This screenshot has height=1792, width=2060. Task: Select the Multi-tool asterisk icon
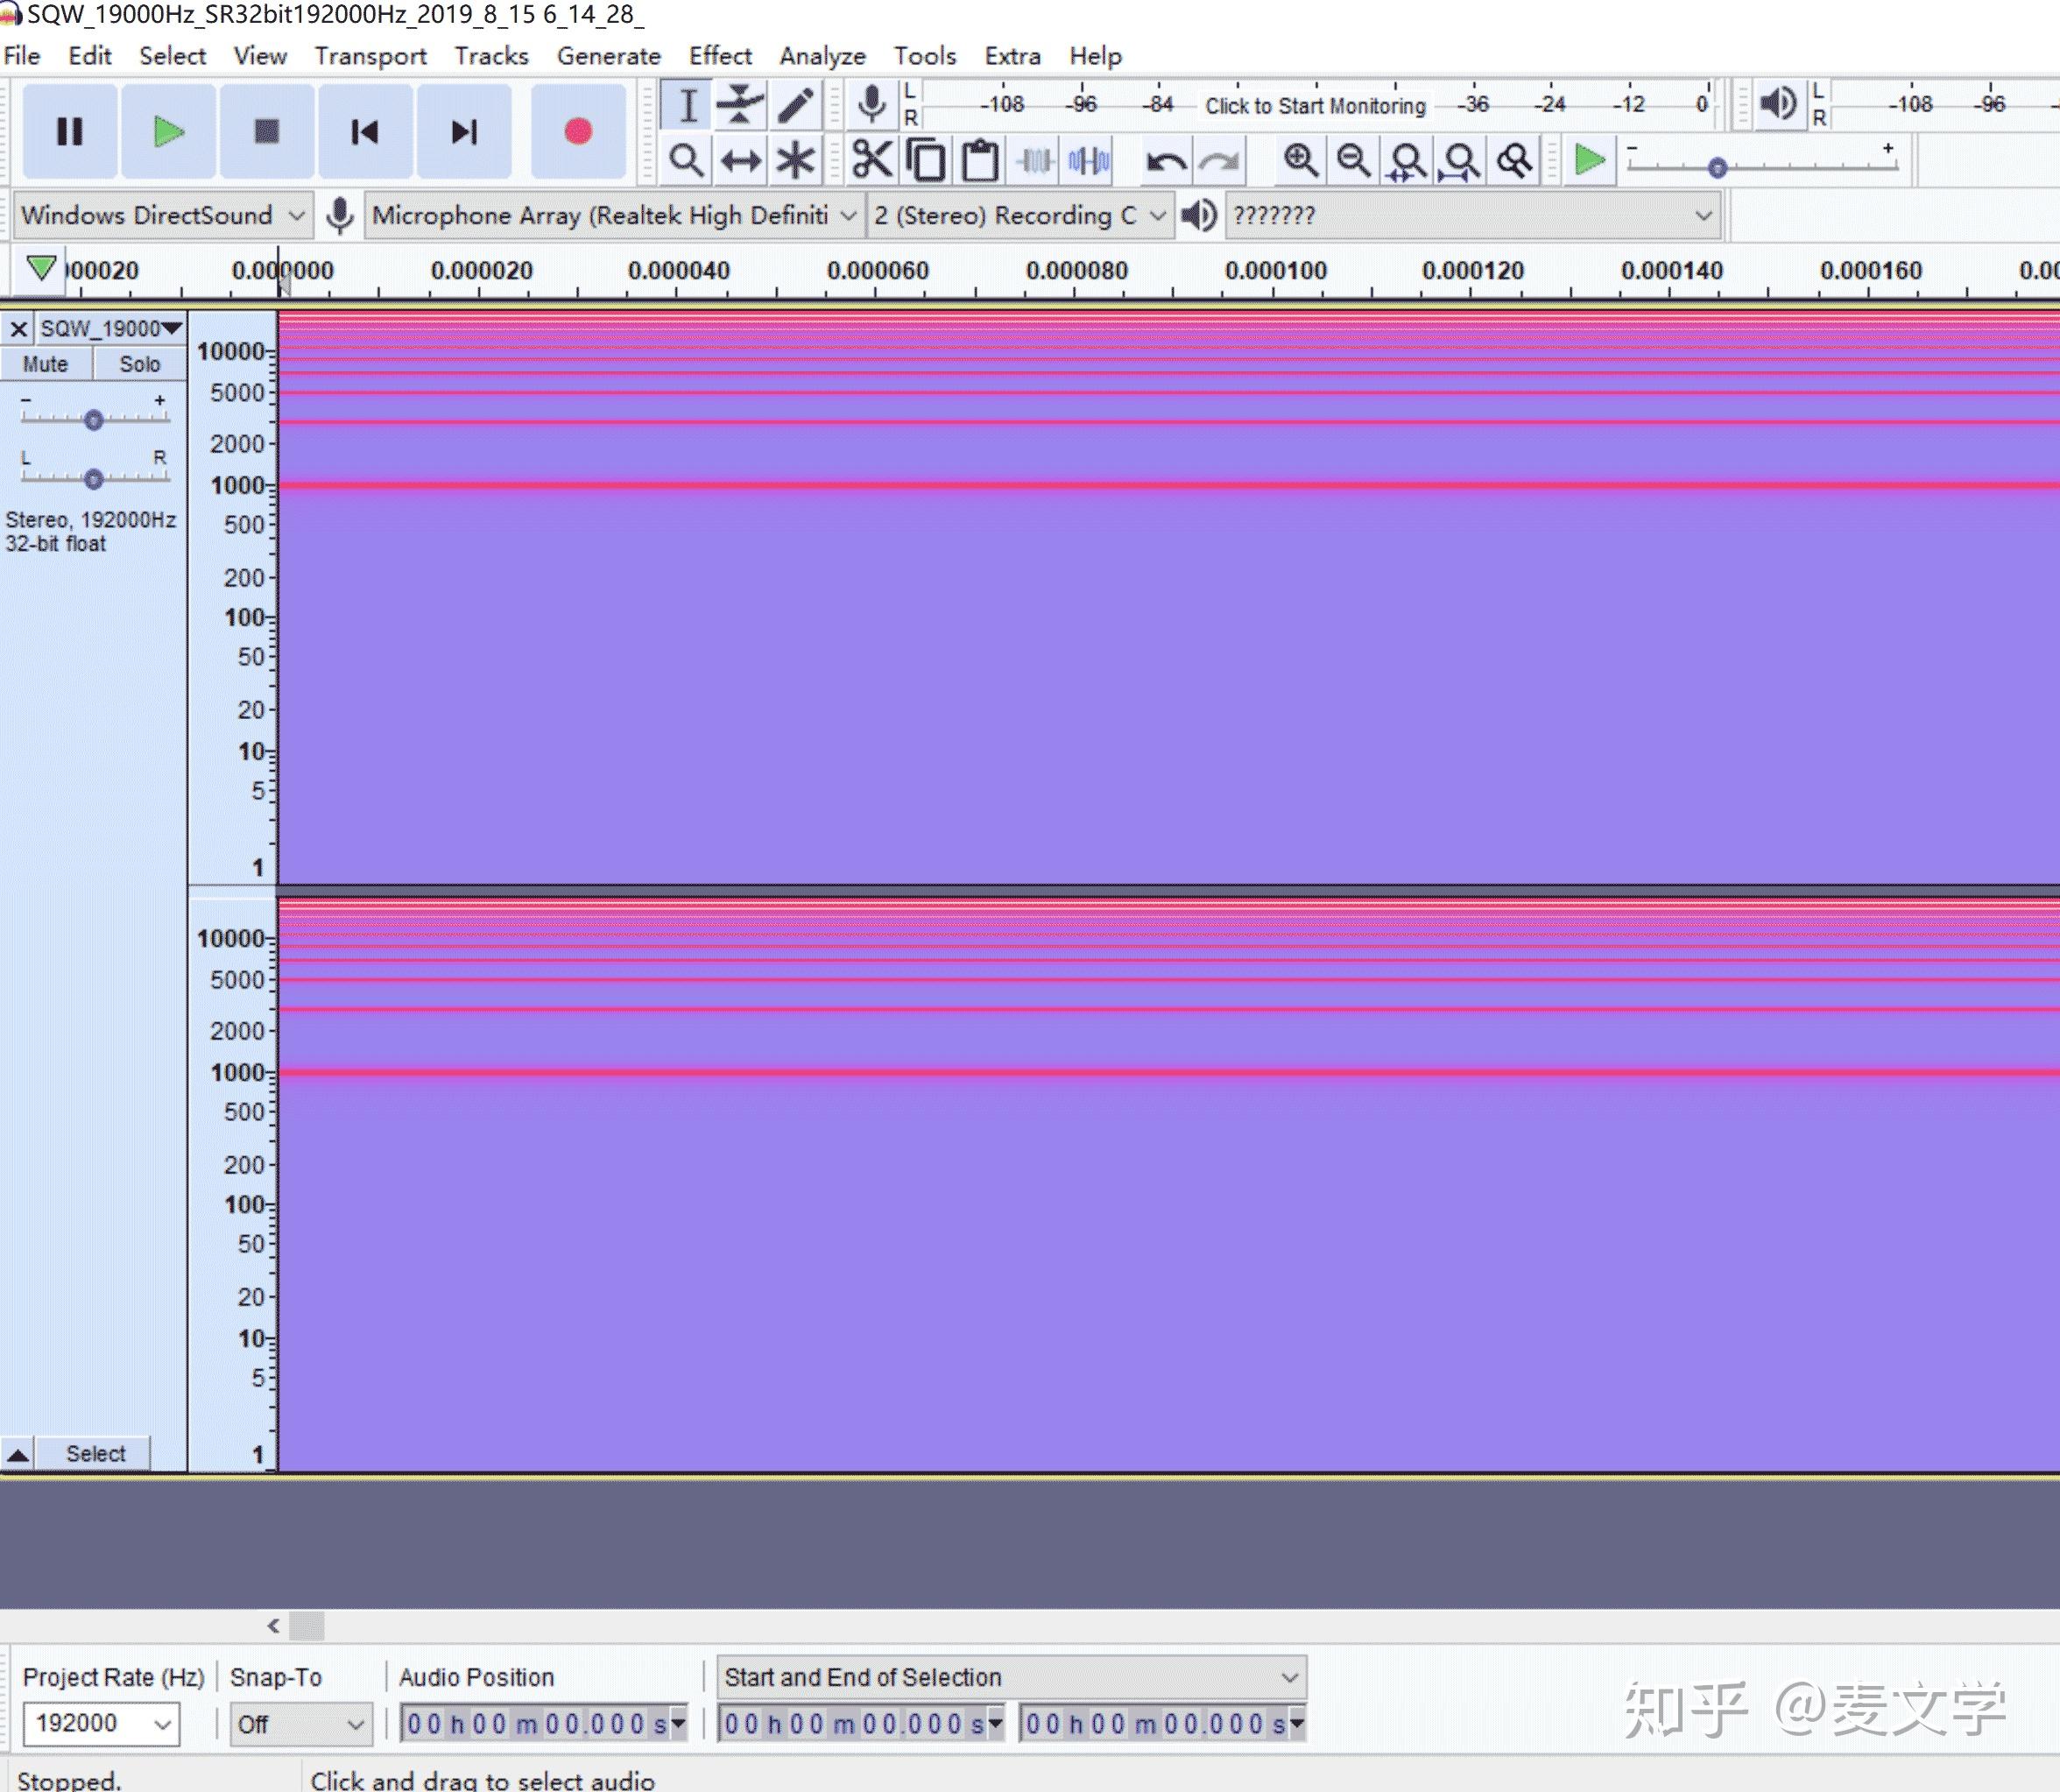pyautogui.click(x=795, y=160)
